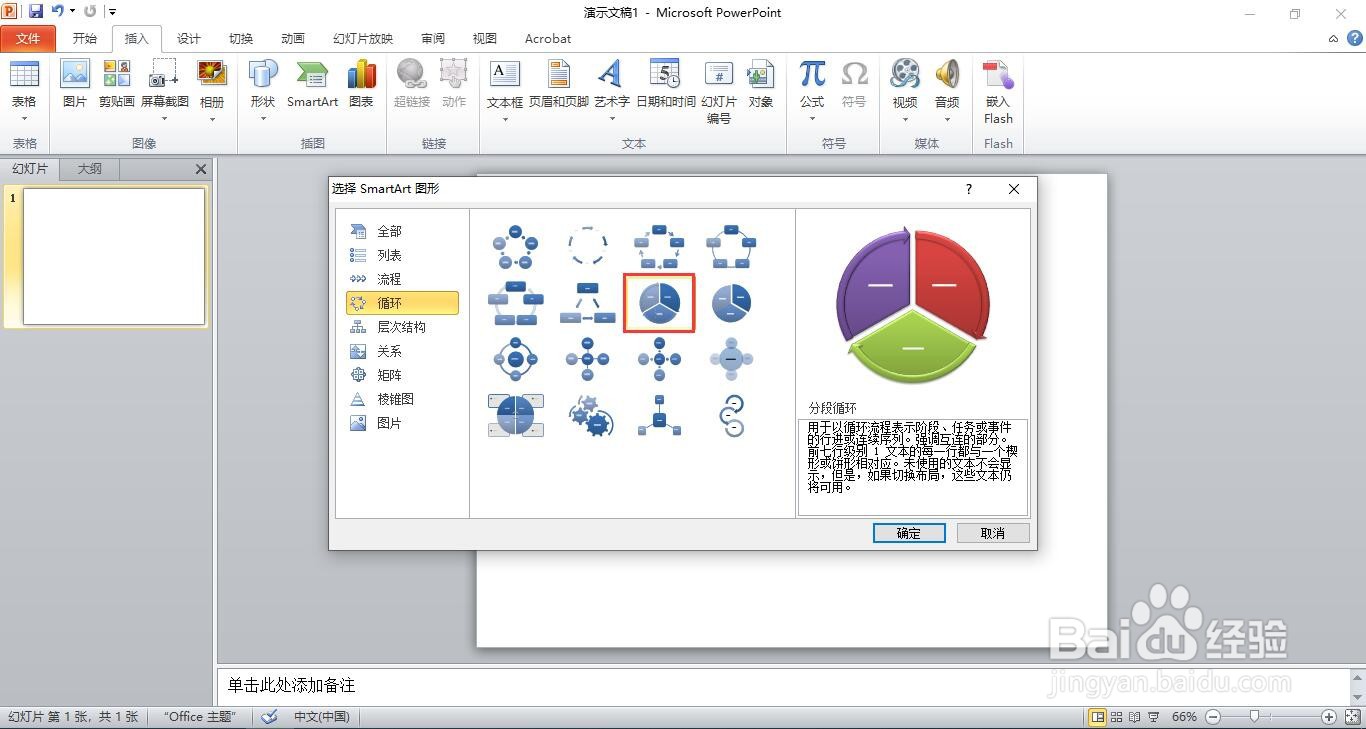Click the Table (表格) icon in ribbon
The height and width of the screenshot is (729, 1366).
pyautogui.click(x=24, y=76)
